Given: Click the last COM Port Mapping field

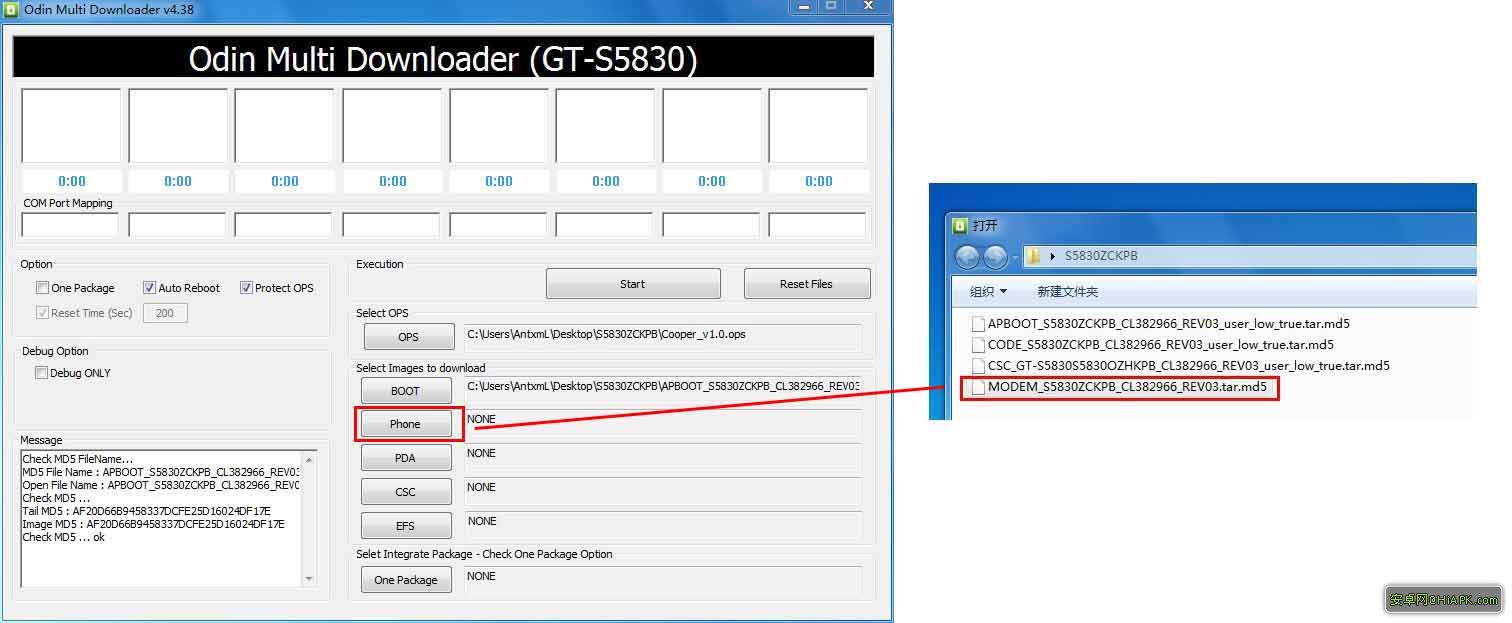Looking at the screenshot, I should (x=818, y=225).
